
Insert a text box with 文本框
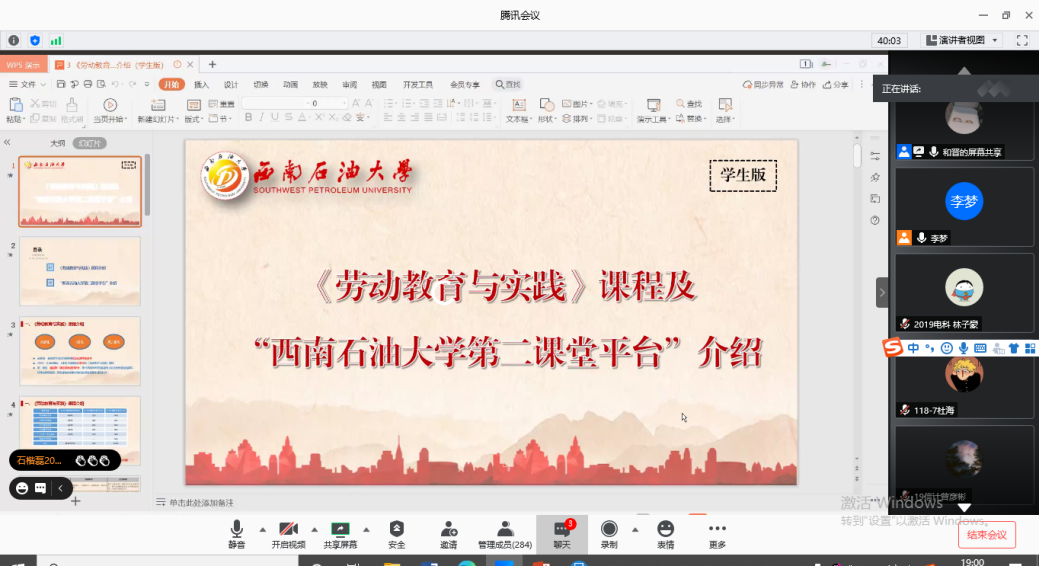(x=519, y=111)
